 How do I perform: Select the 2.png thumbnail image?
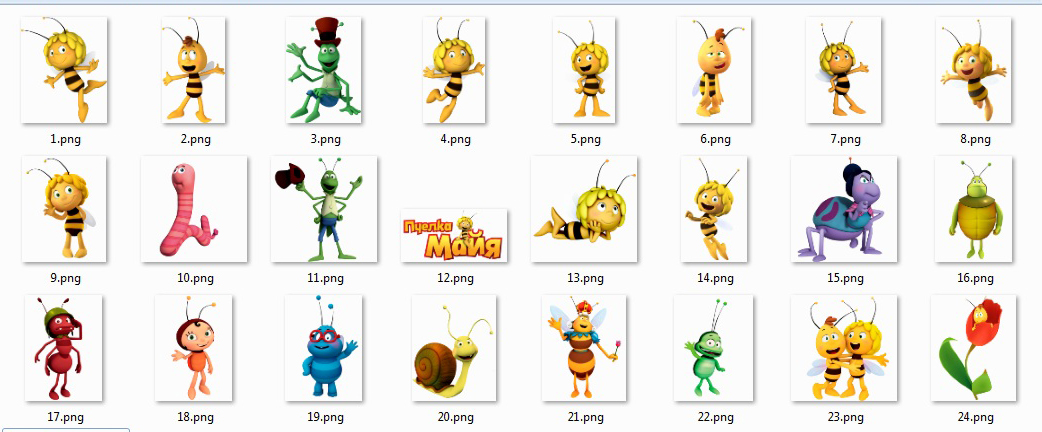coord(193,70)
